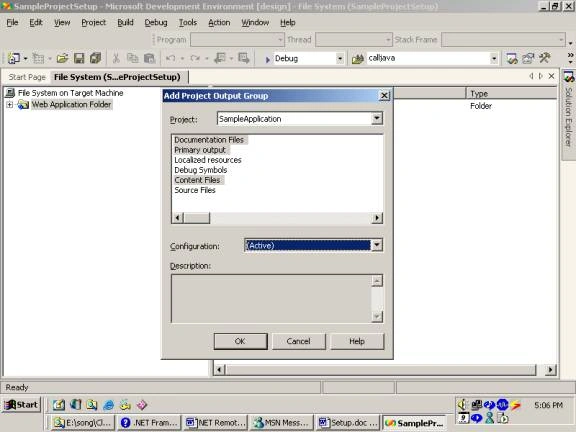Click the New Project toolbar icon

(14, 58)
